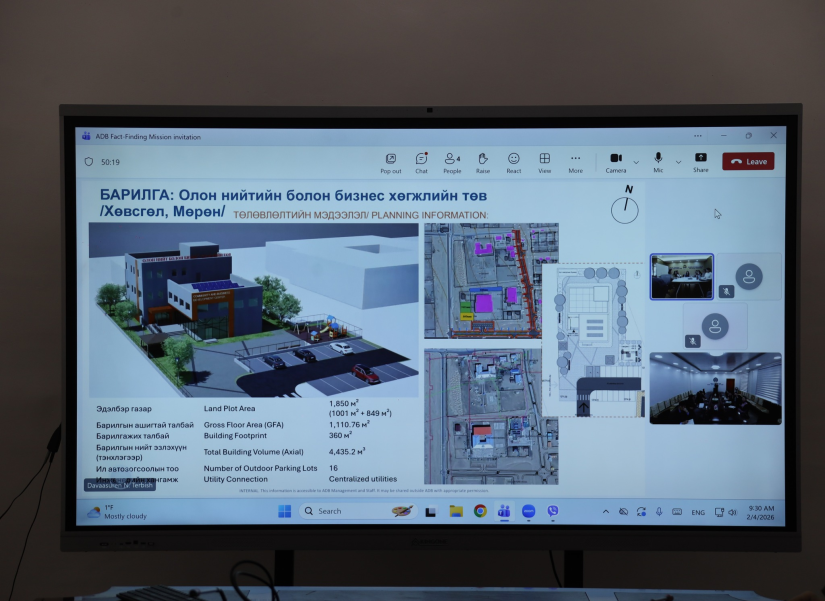This screenshot has width=825, height=601.
Task: Pop out the shared content window
Action: [x=391, y=161]
